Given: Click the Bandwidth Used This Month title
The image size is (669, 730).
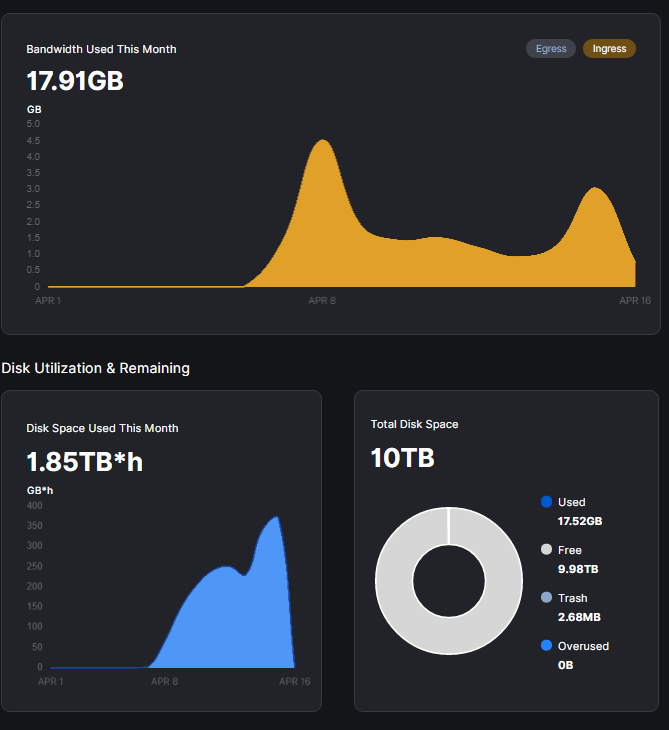Looking at the screenshot, I should tap(101, 49).
